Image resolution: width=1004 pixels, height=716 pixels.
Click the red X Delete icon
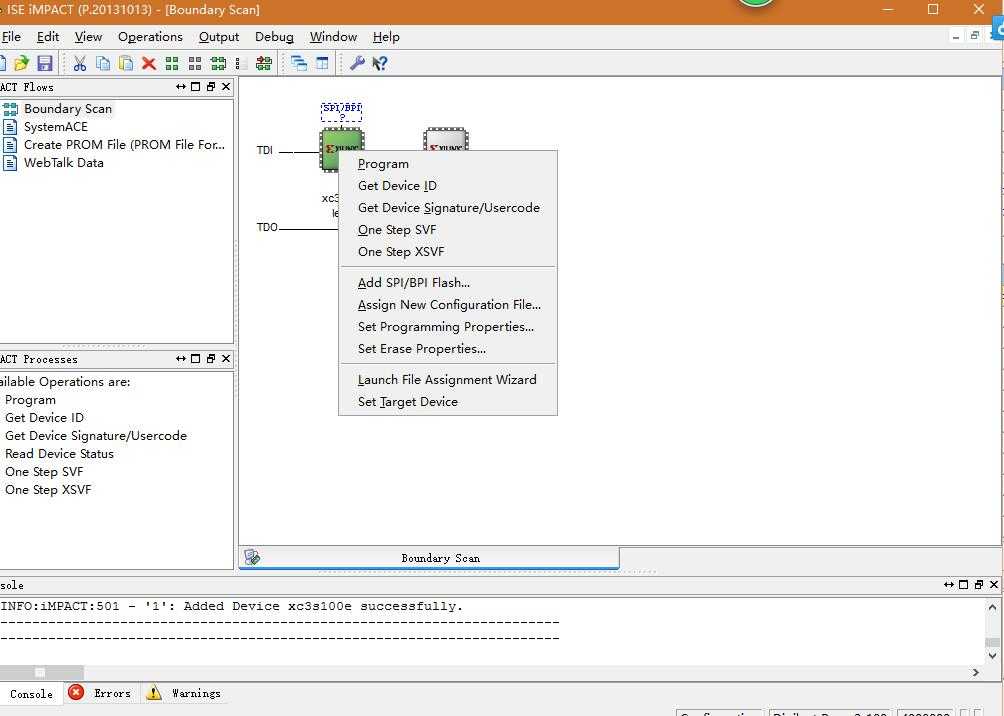(x=149, y=63)
